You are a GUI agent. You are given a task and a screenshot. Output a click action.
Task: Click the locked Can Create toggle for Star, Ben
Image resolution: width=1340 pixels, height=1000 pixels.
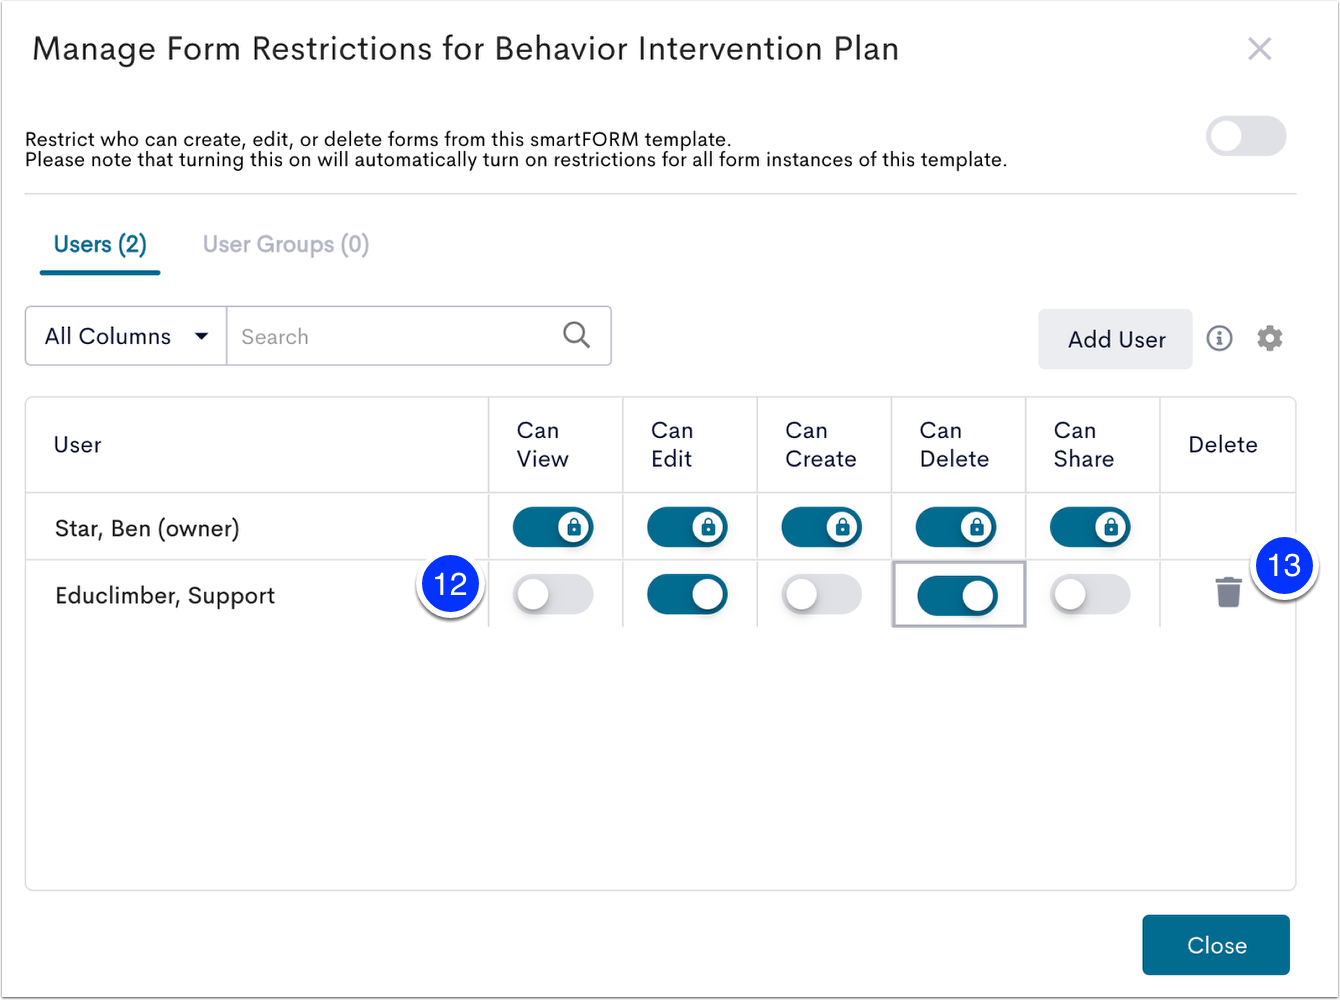[x=821, y=527]
